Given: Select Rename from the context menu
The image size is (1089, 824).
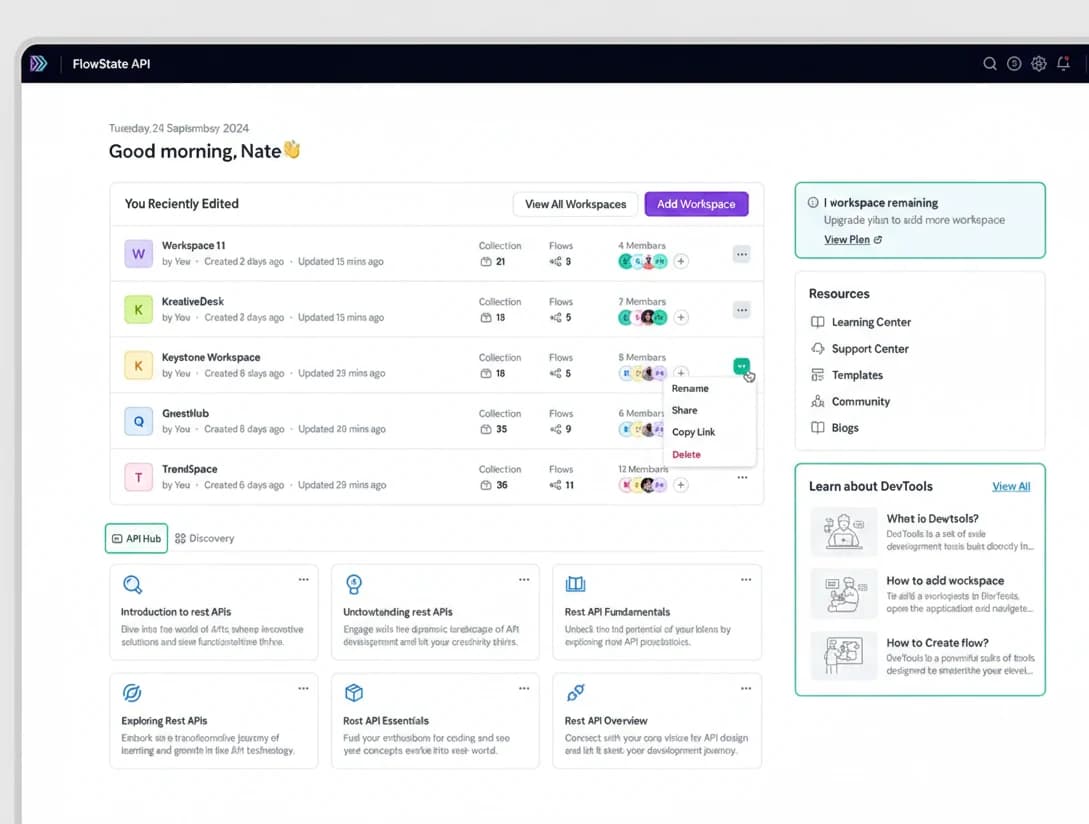Looking at the screenshot, I should click(x=690, y=388).
